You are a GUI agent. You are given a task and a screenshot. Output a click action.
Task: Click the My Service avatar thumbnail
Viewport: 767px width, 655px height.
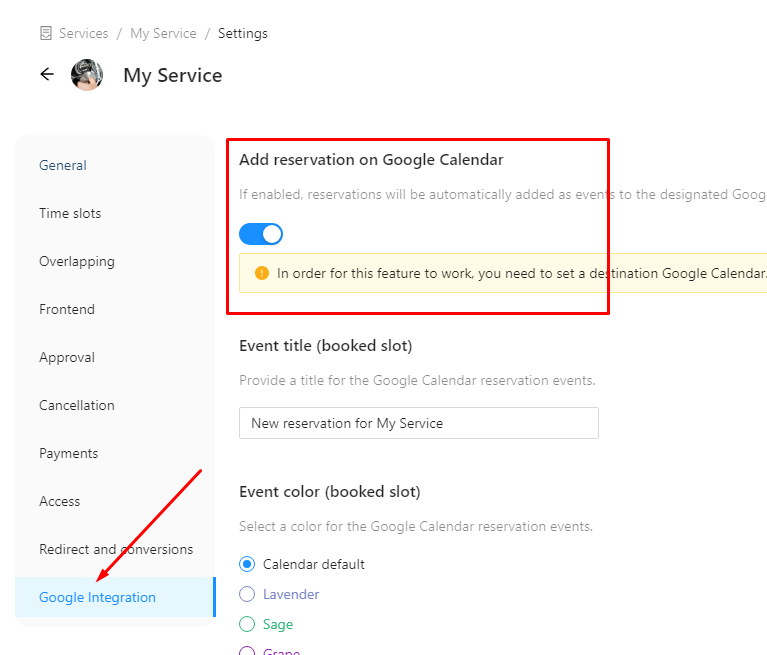click(x=87, y=75)
